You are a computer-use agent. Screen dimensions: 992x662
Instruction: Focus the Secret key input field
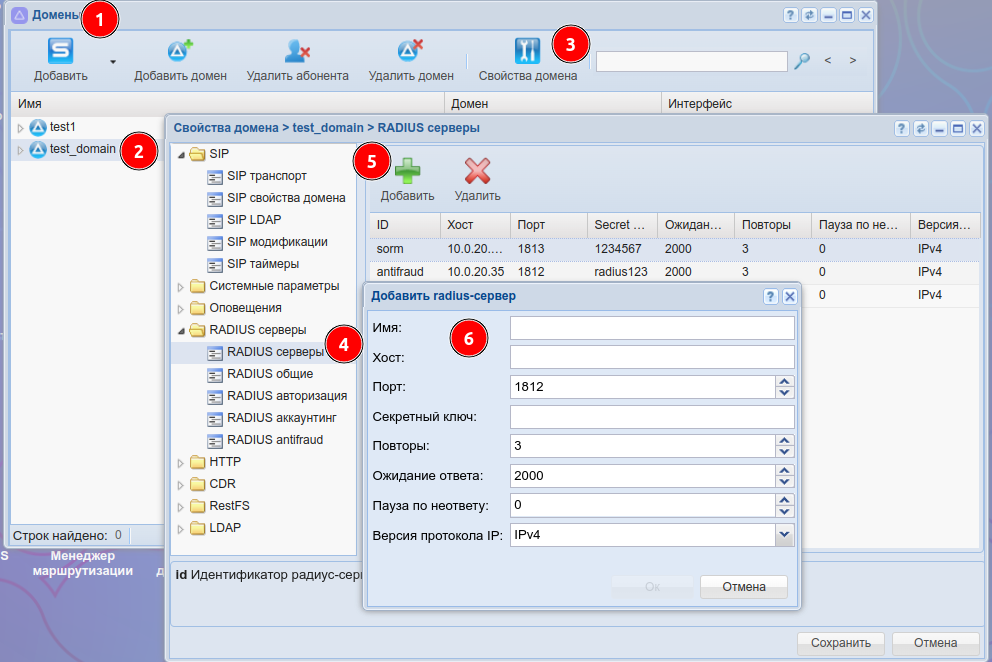tap(651, 417)
